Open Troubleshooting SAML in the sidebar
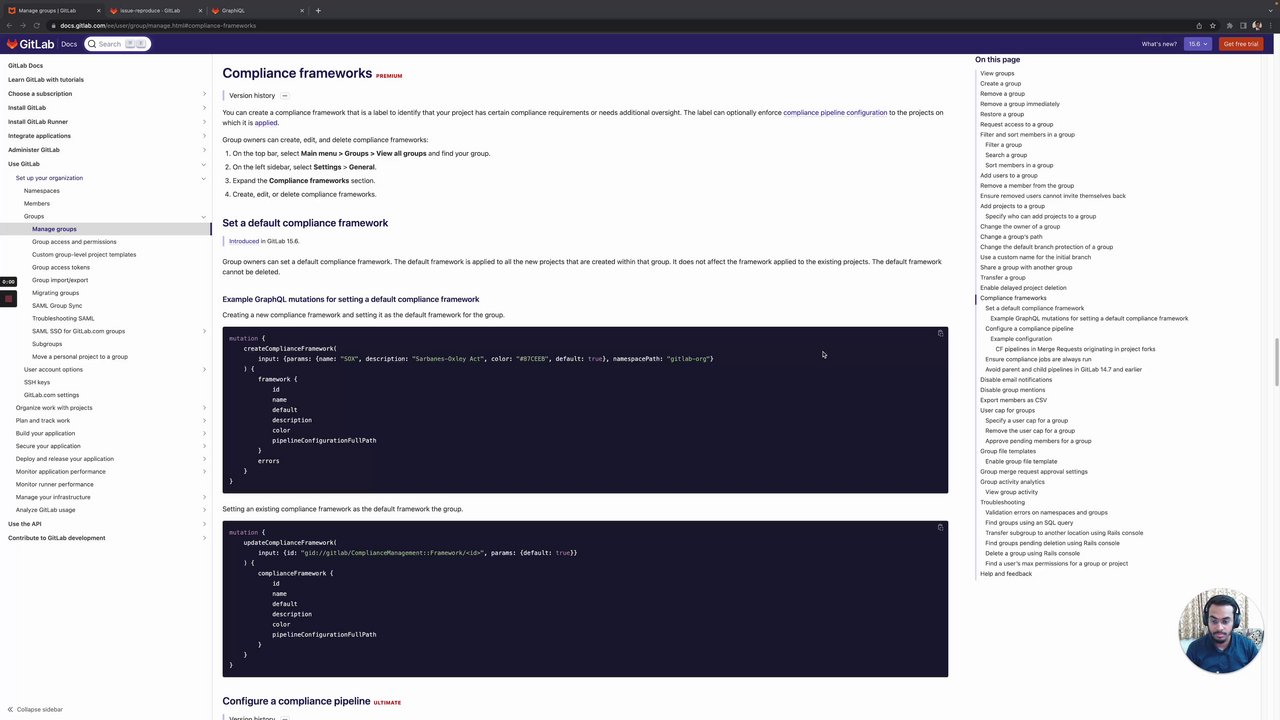 click(63, 318)
